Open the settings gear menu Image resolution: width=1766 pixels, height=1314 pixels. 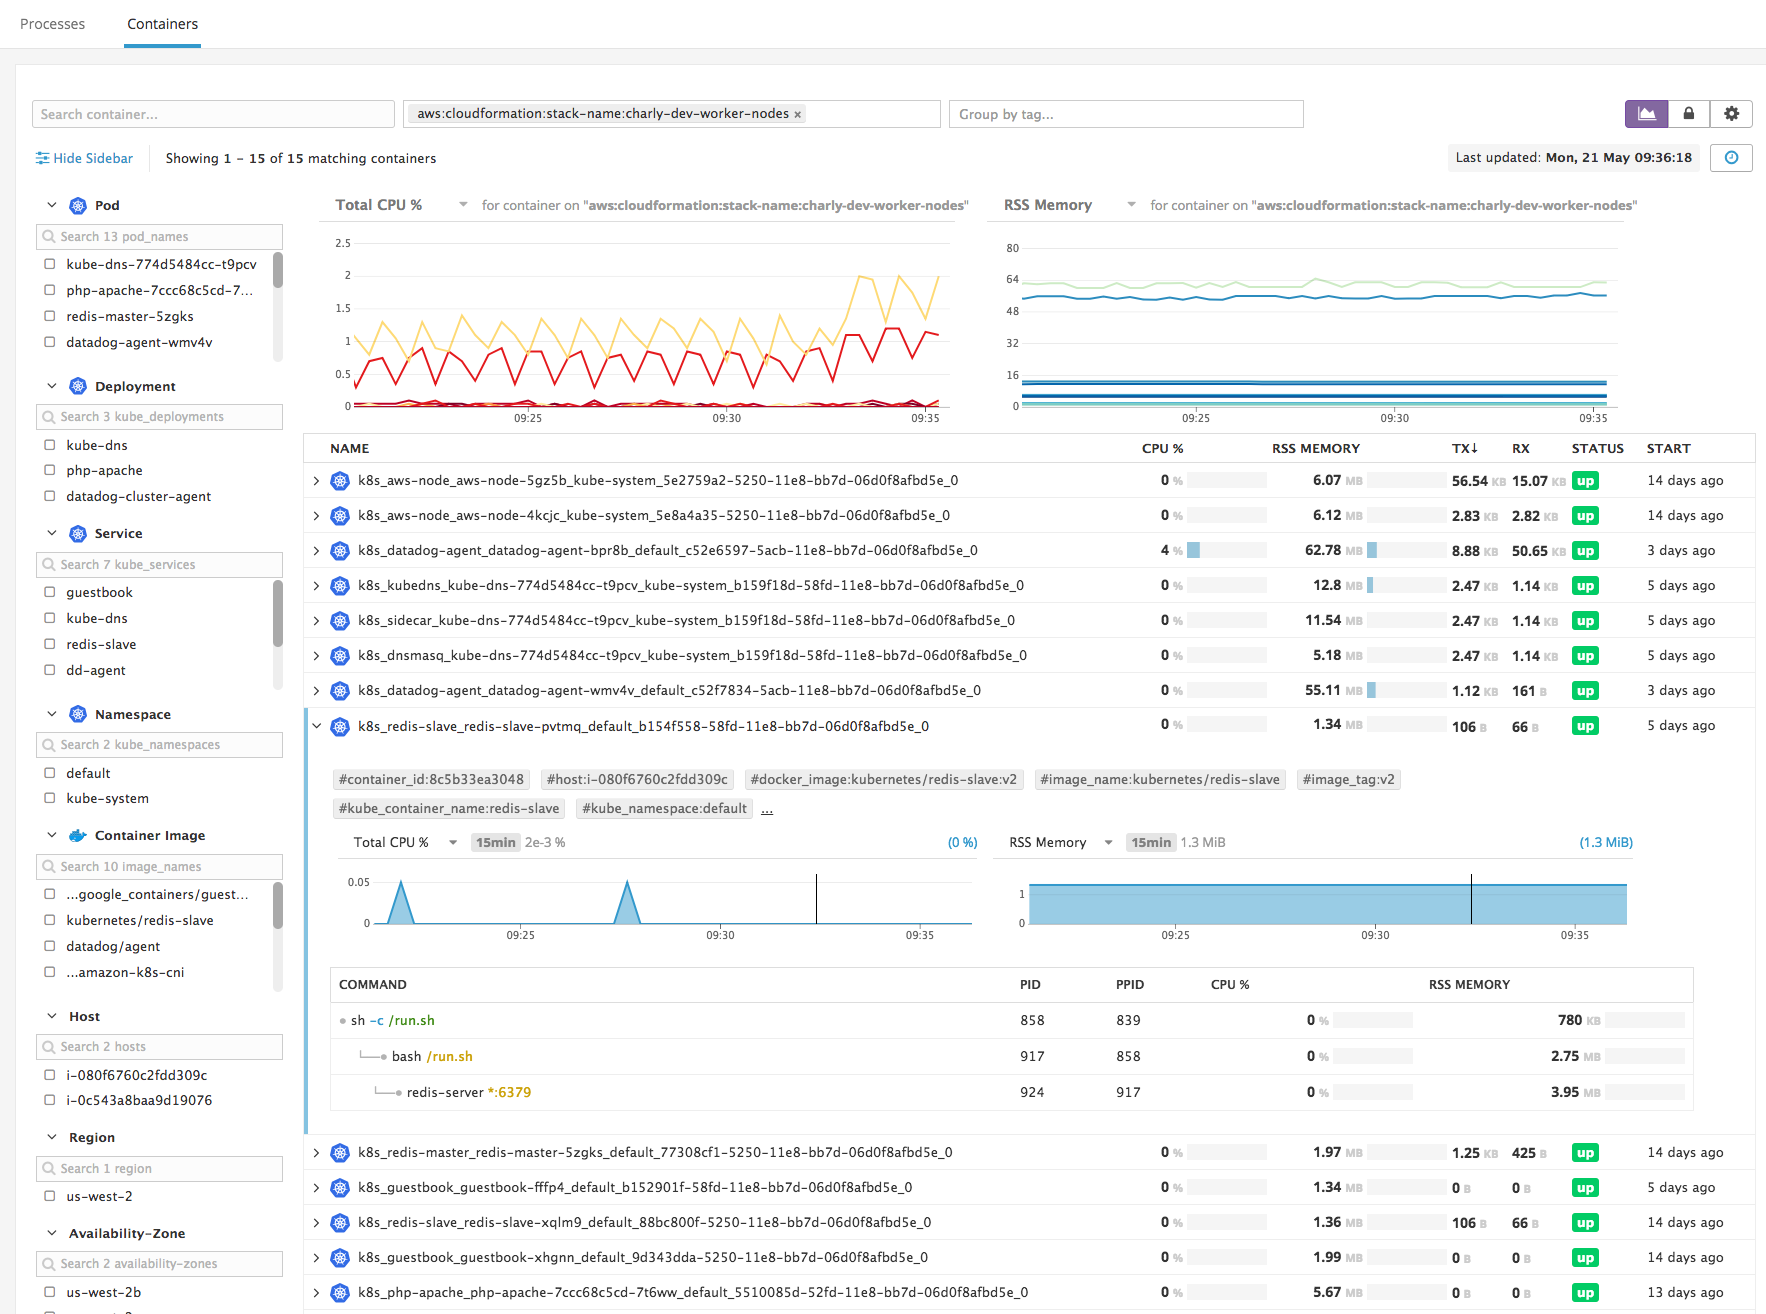point(1732,113)
